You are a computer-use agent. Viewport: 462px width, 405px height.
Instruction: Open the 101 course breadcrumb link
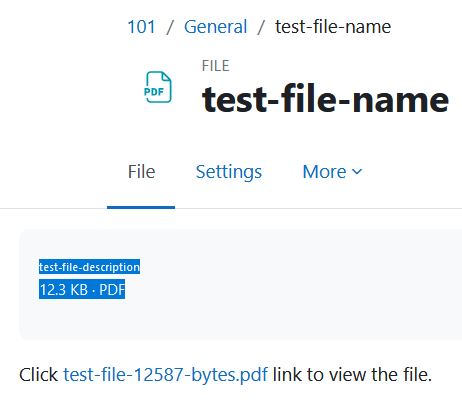click(x=141, y=27)
